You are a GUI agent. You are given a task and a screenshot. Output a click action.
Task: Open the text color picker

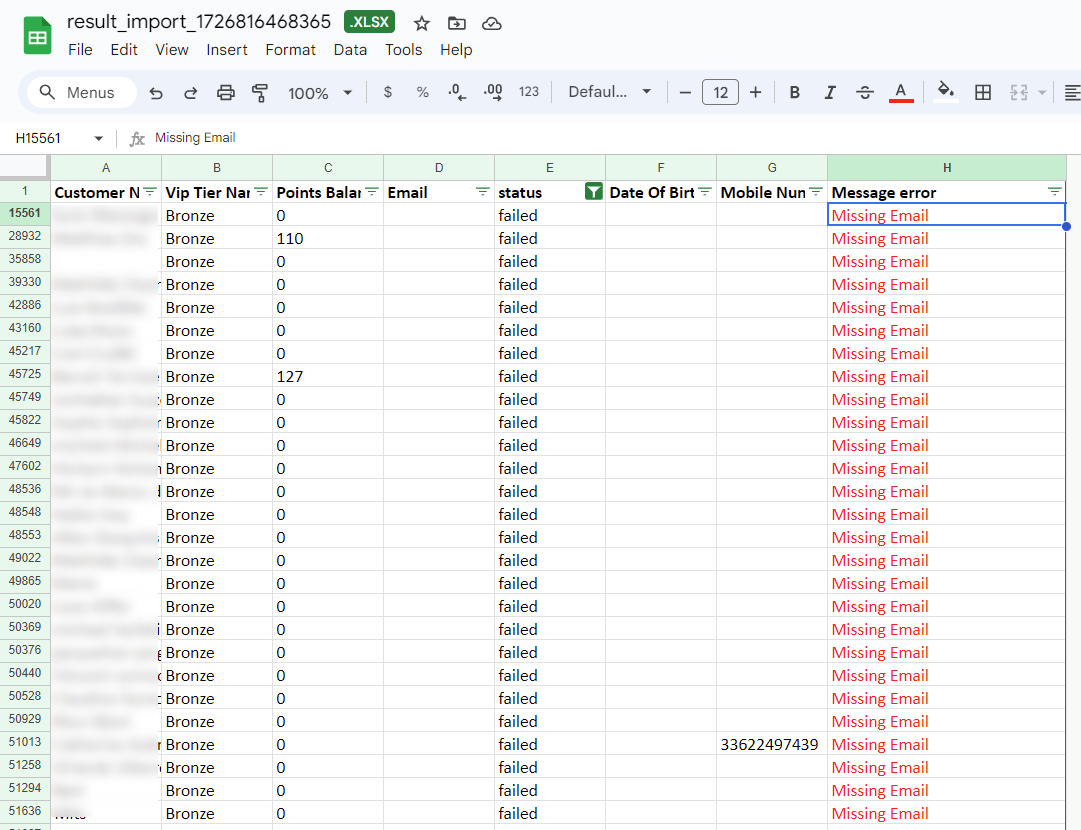click(x=901, y=93)
